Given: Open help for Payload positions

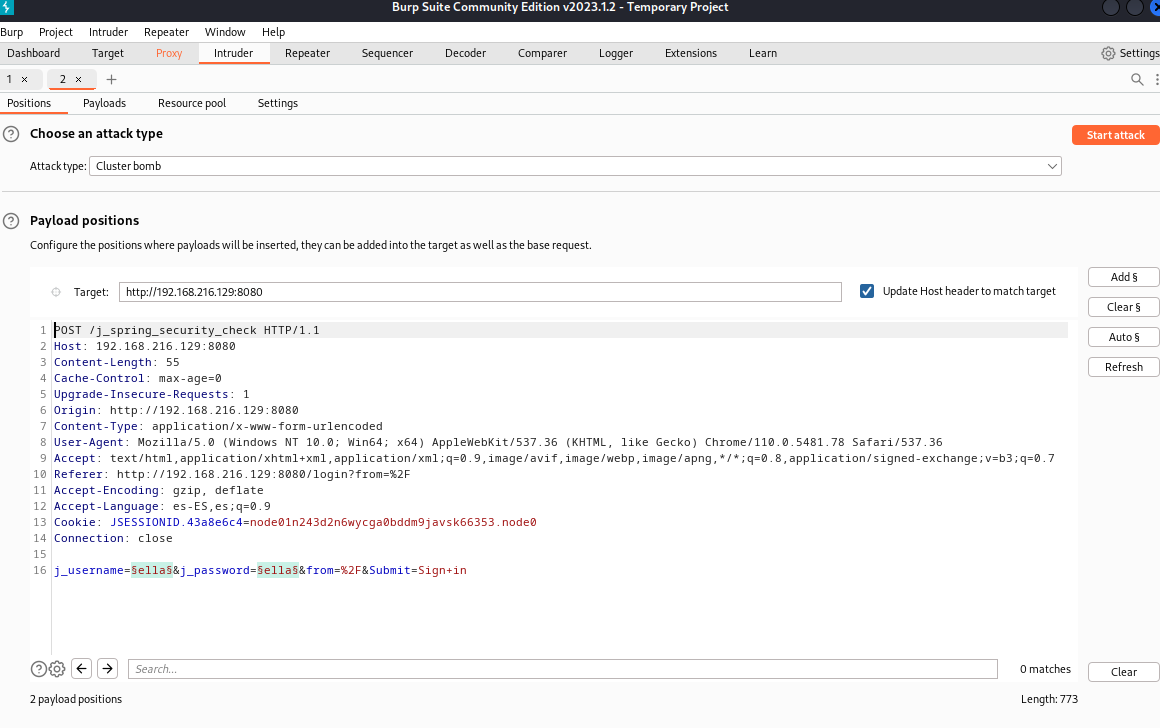Looking at the screenshot, I should click(11, 220).
